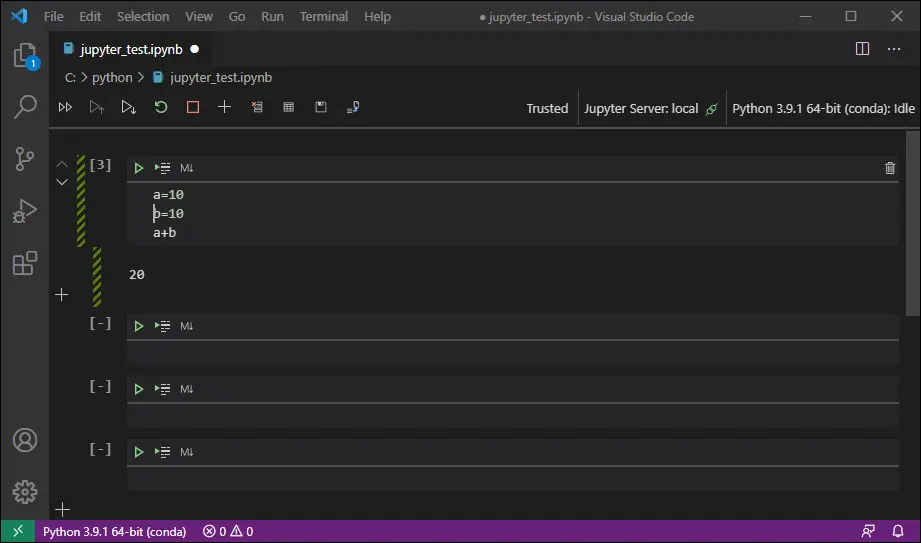Viewport: 921px width, 543px height.
Task: Run cells above the current cell
Action: tap(97, 108)
